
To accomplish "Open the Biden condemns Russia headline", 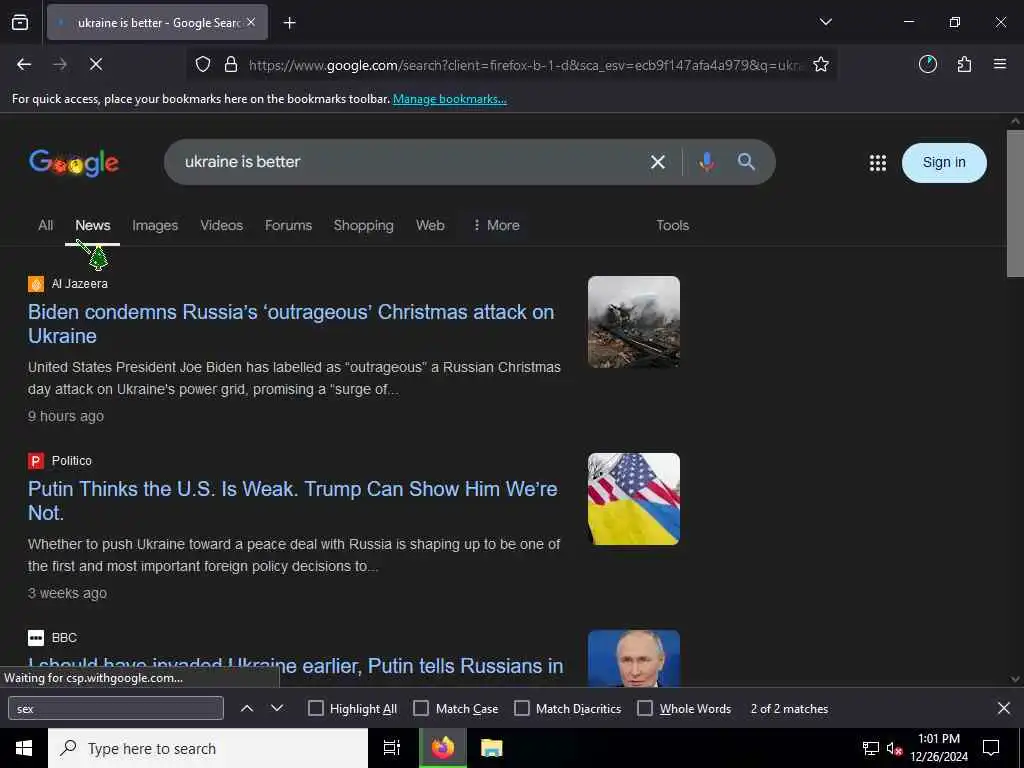I will (x=291, y=324).
